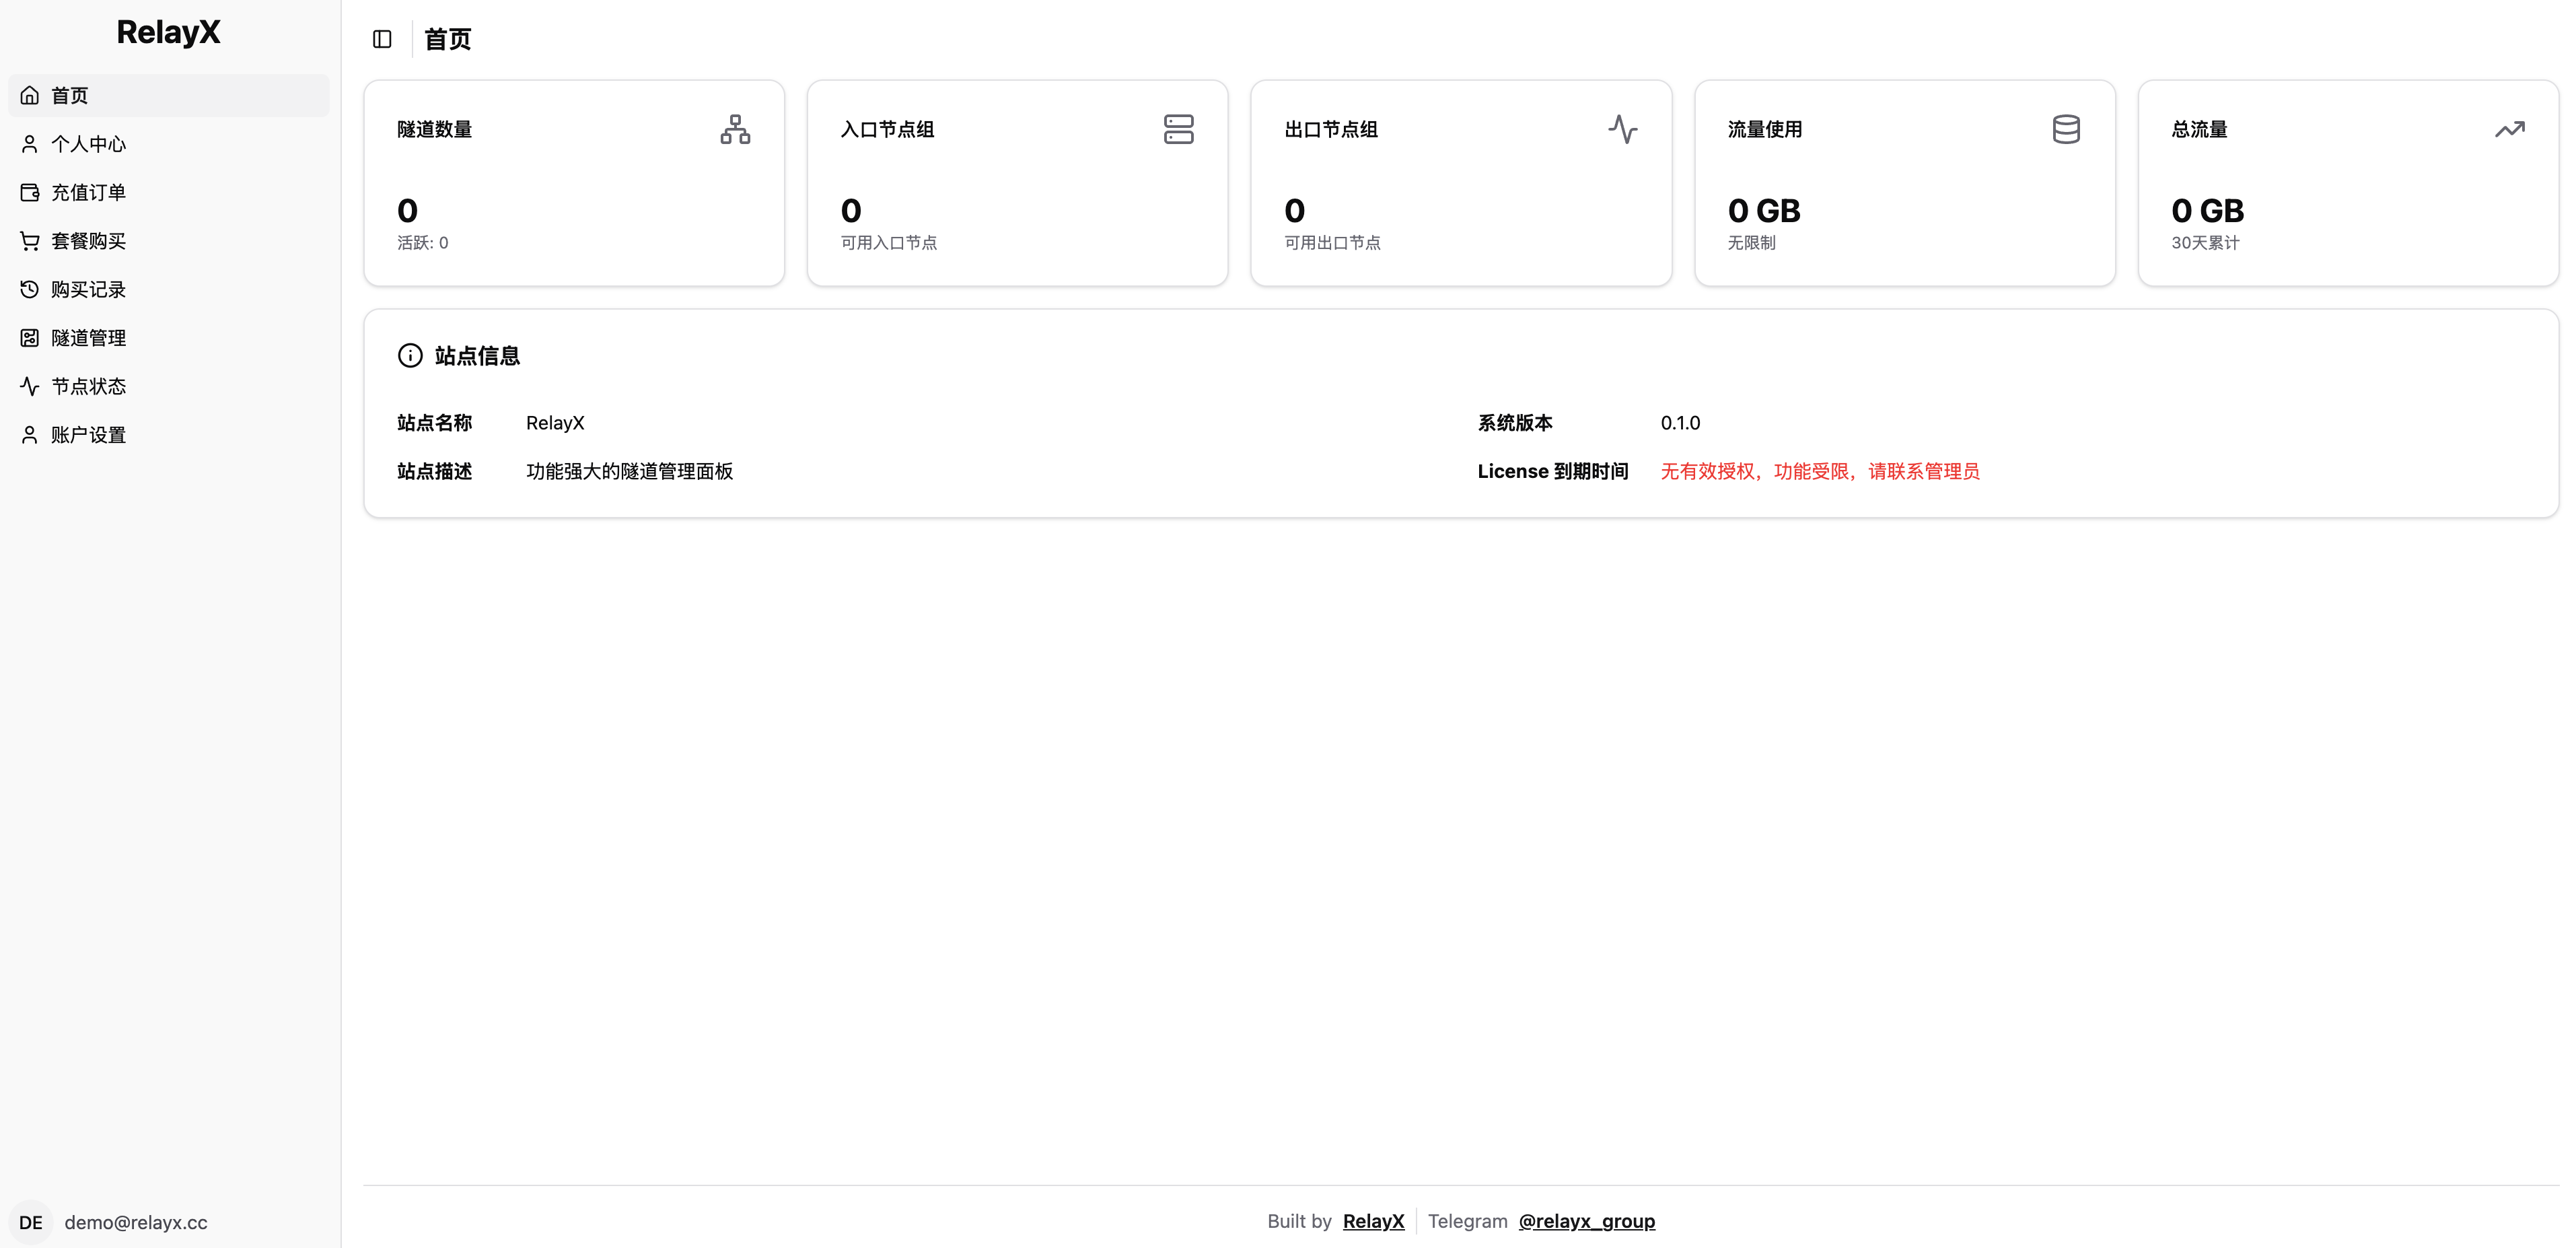Collapse the sidebar using the panel toggle icon
The image size is (2576, 1248).
pyautogui.click(x=381, y=39)
